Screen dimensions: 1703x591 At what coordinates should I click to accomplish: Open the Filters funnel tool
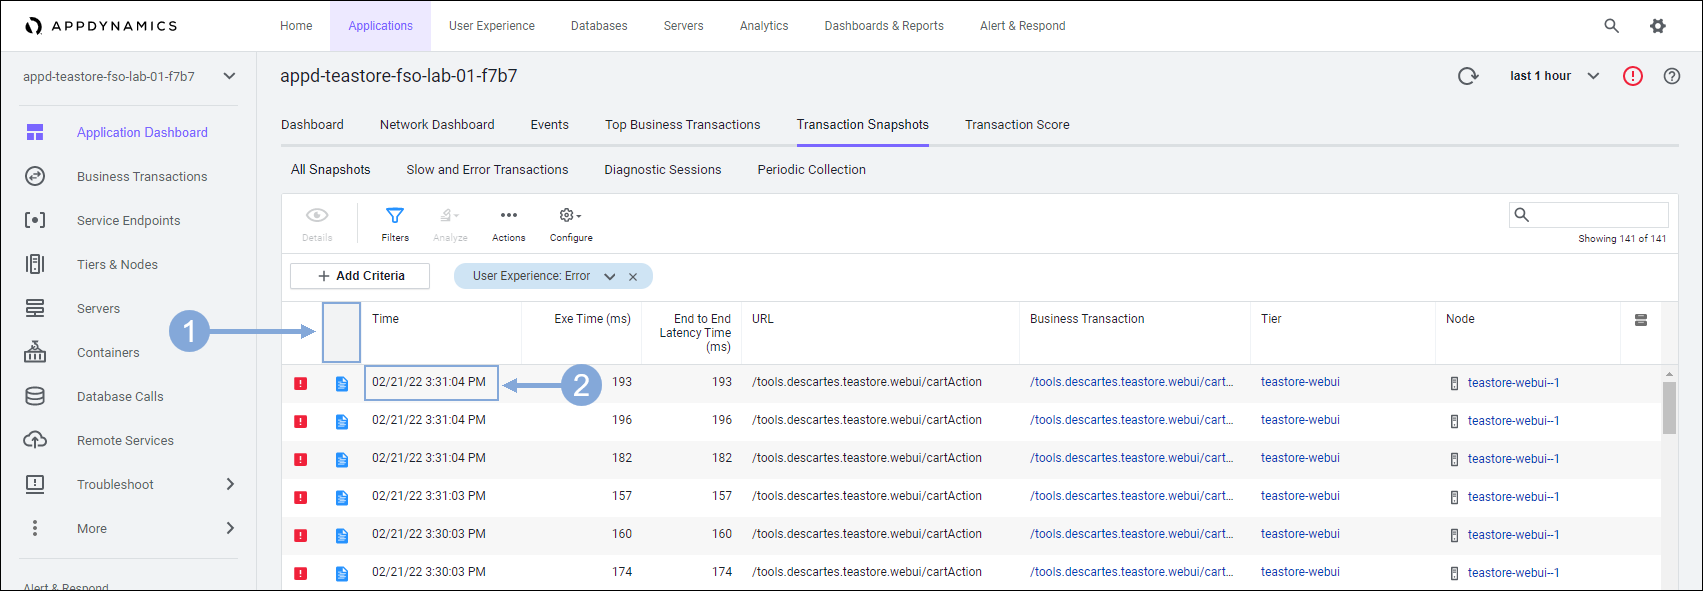395,223
